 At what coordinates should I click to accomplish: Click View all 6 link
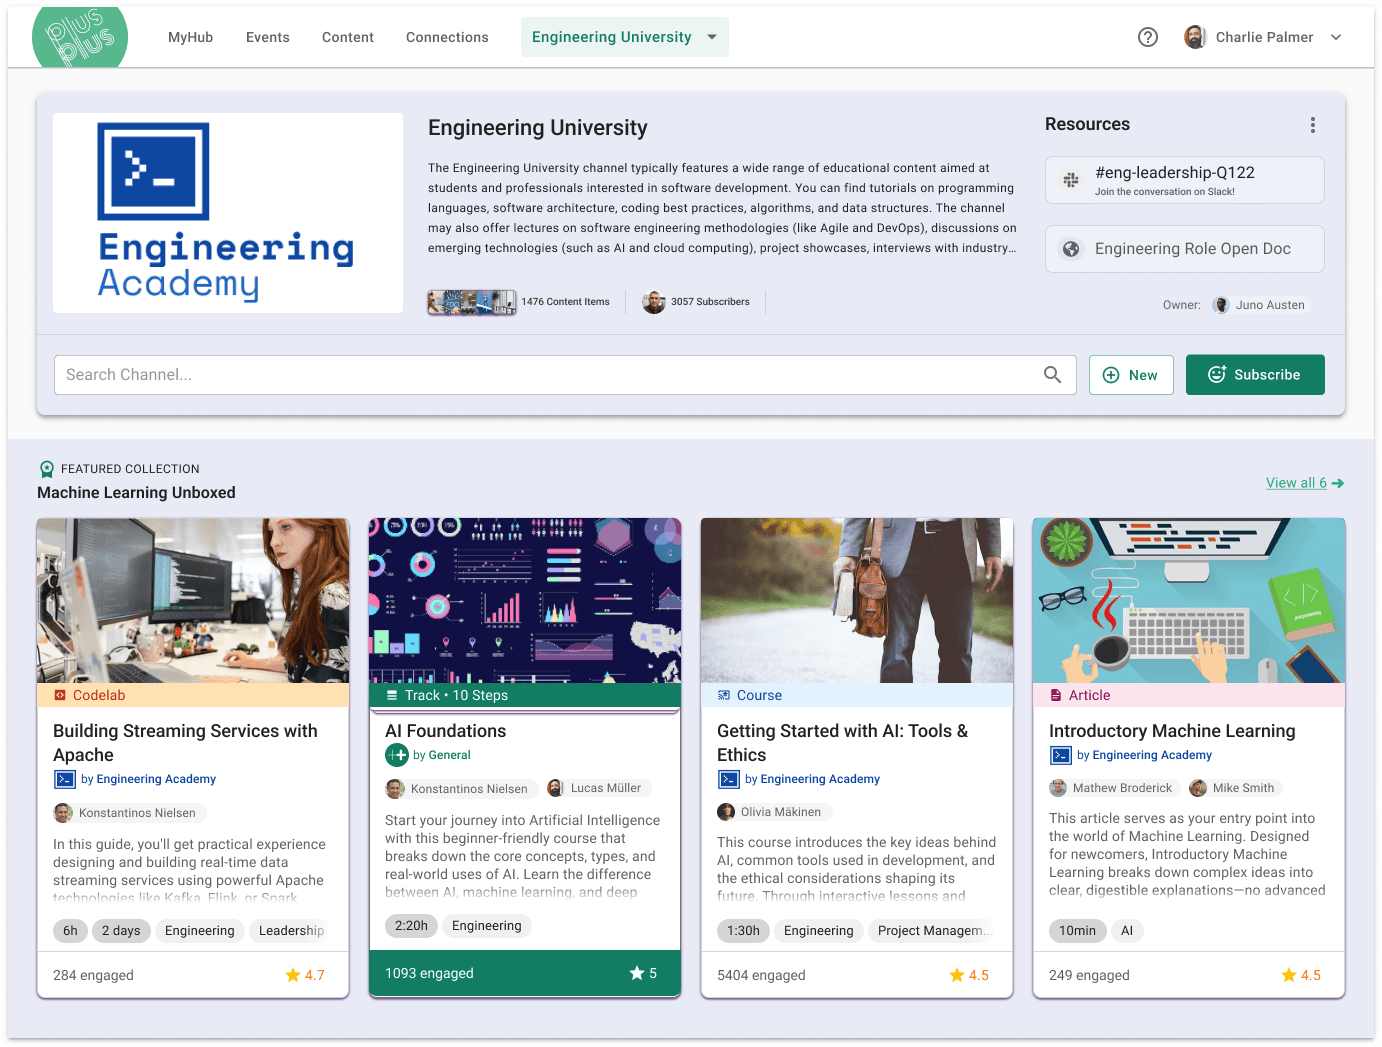(1296, 483)
